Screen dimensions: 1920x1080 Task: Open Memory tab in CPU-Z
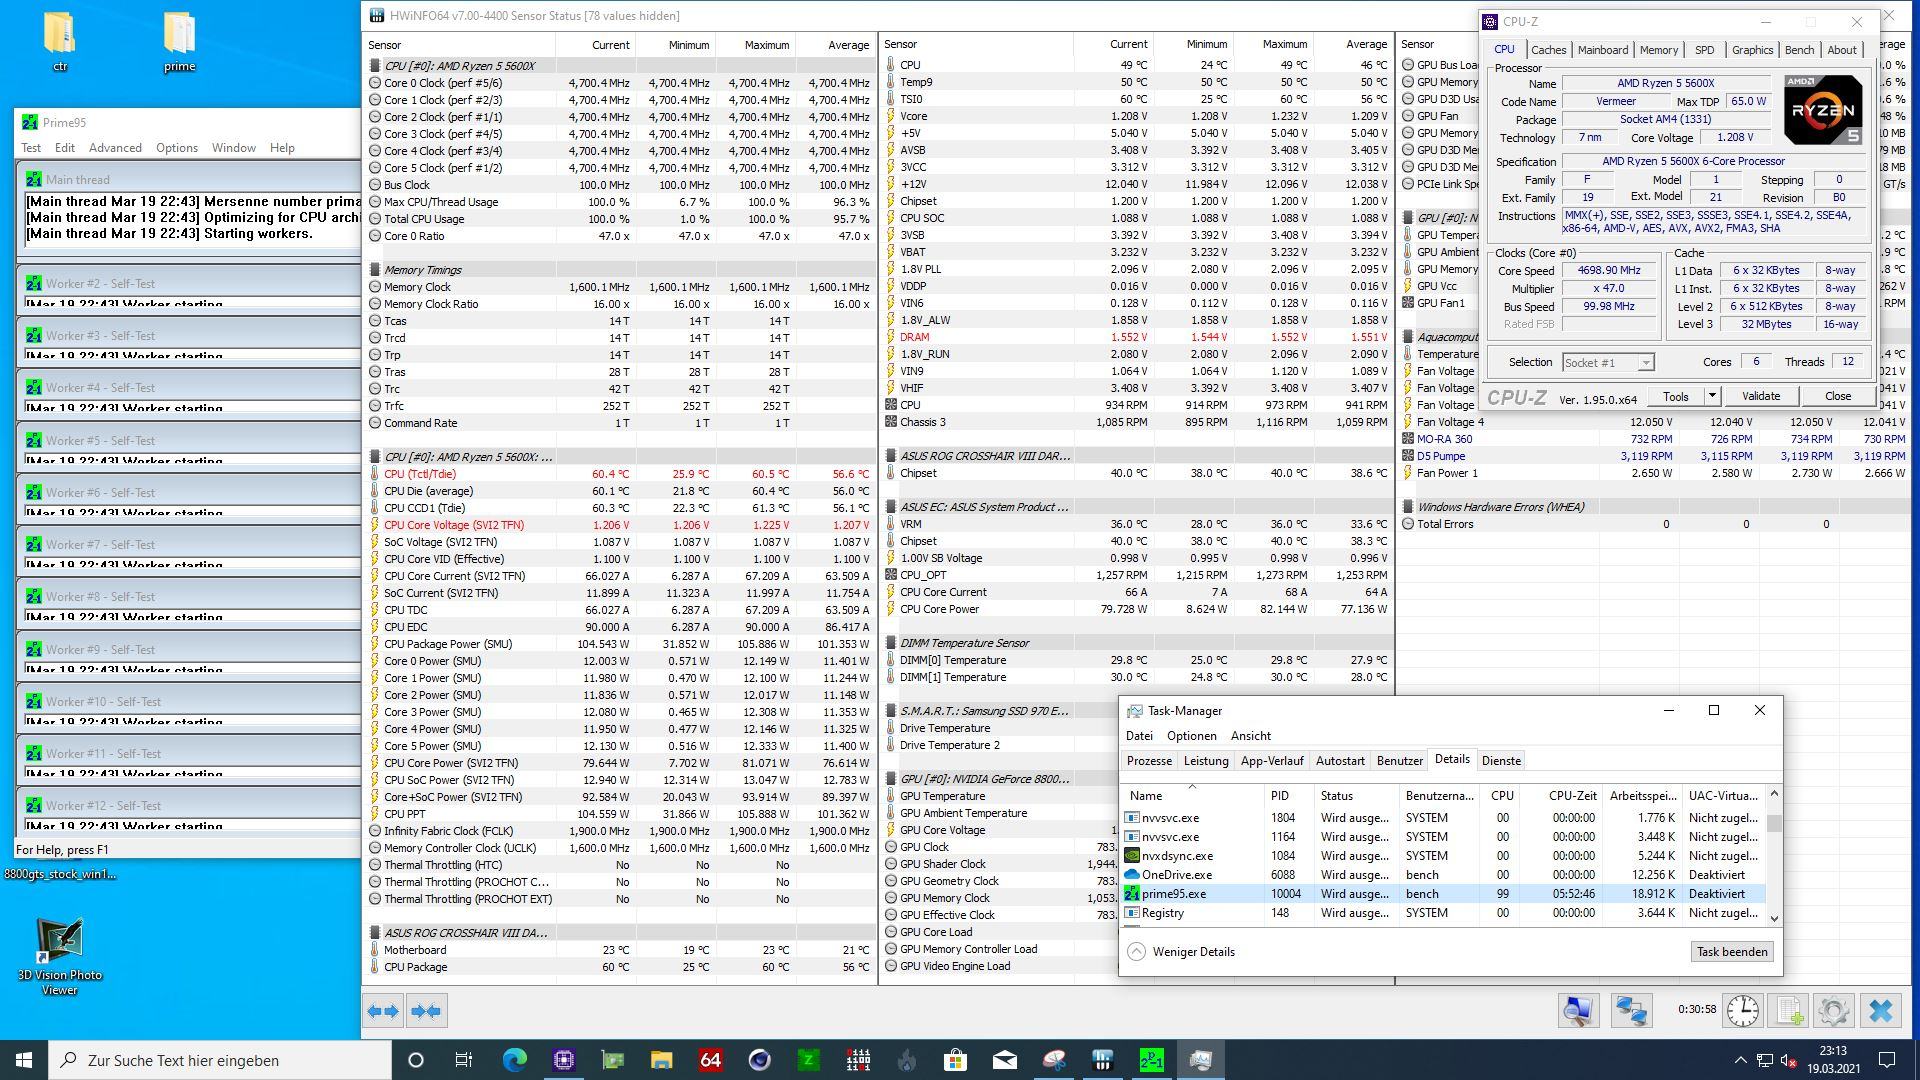click(1659, 50)
